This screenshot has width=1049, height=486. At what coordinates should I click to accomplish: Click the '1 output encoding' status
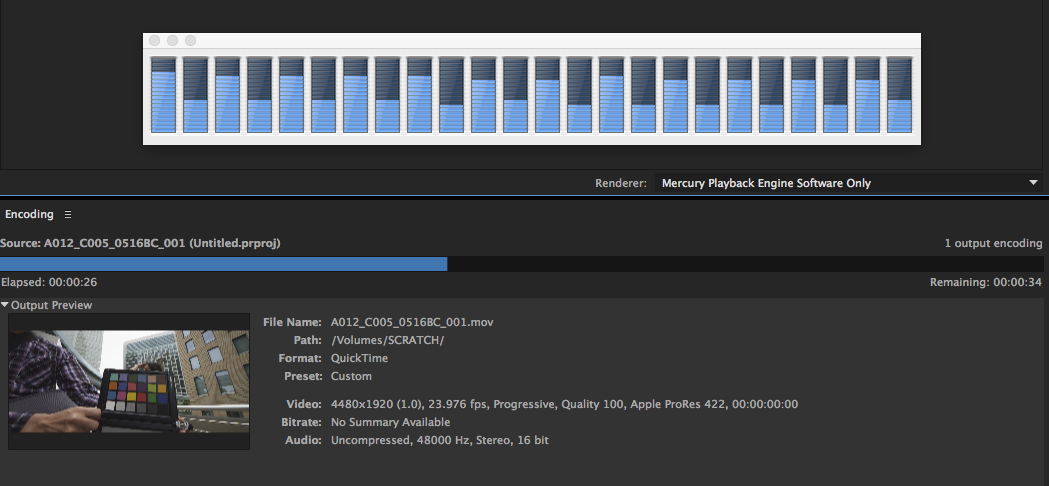pos(993,244)
